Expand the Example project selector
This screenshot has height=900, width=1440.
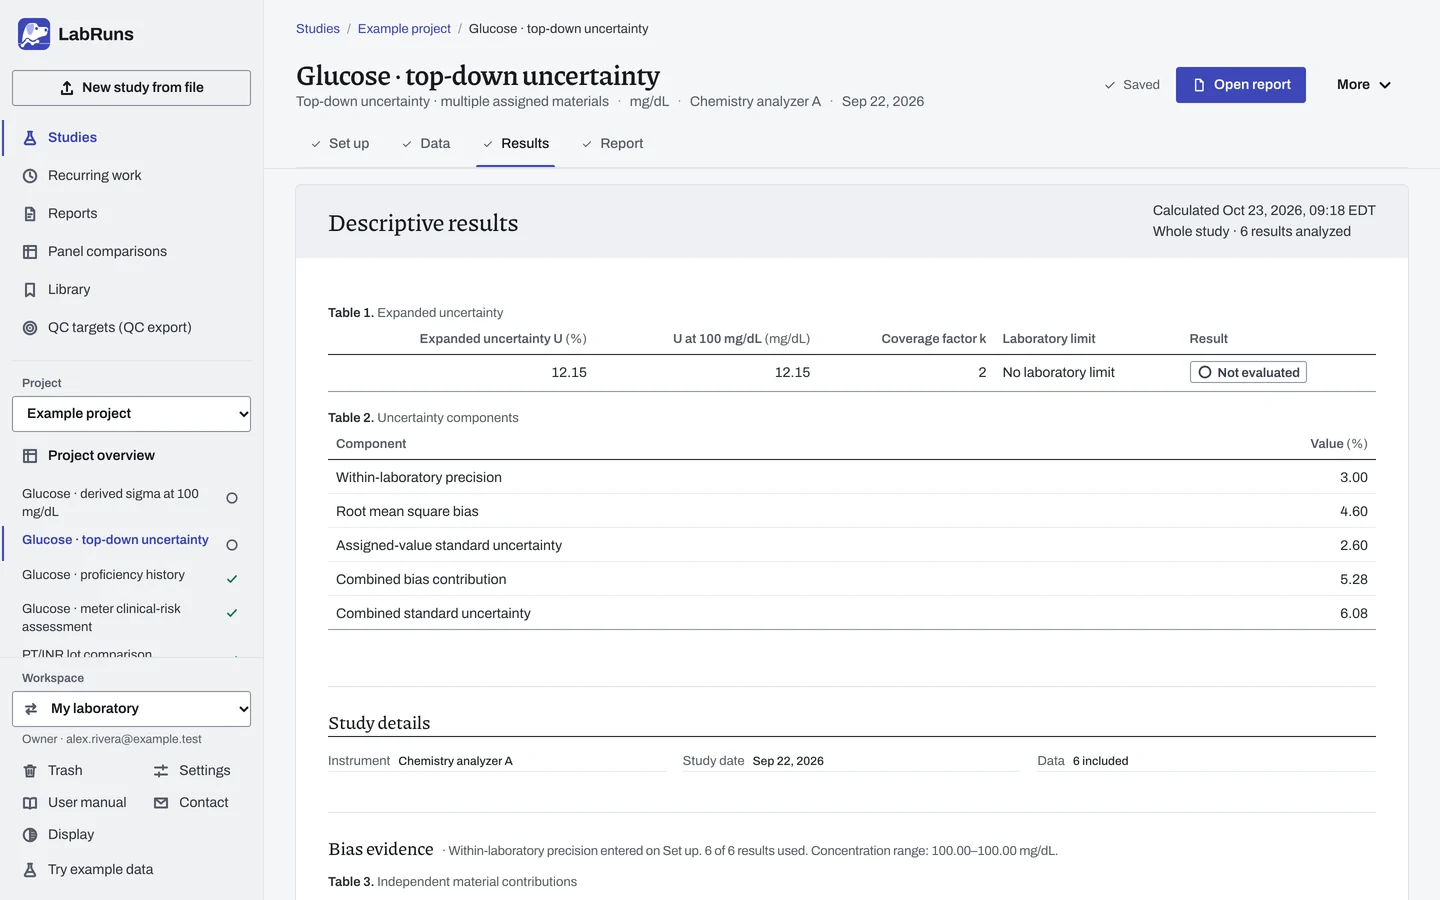point(131,414)
